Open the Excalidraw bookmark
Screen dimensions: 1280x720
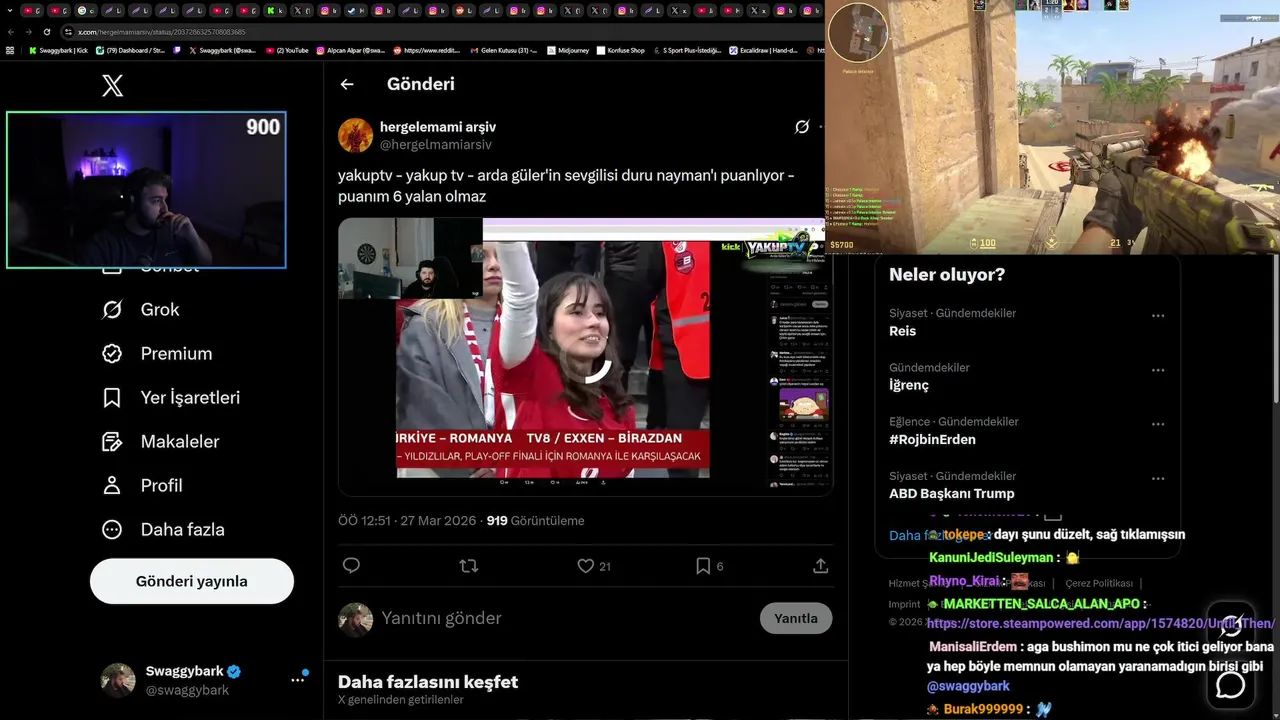point(764,50)
